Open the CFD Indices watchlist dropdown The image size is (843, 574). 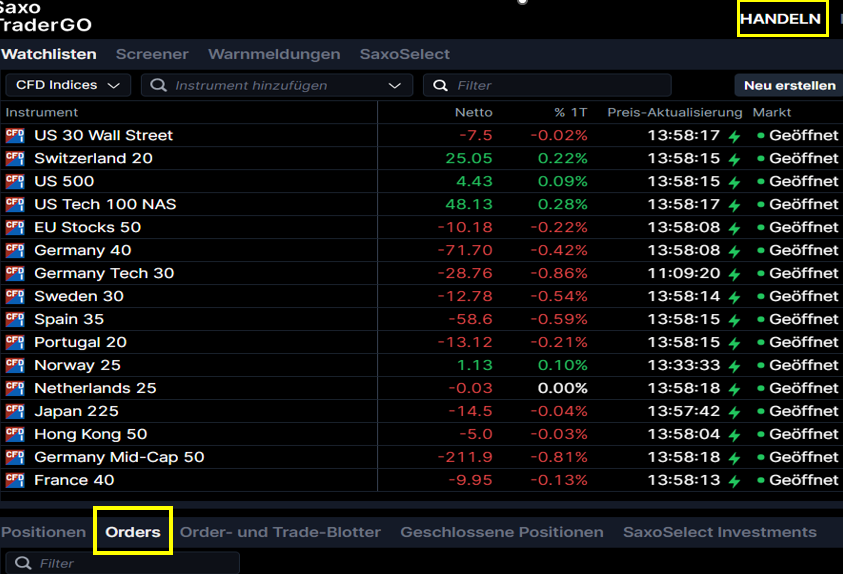coord(68,85)
